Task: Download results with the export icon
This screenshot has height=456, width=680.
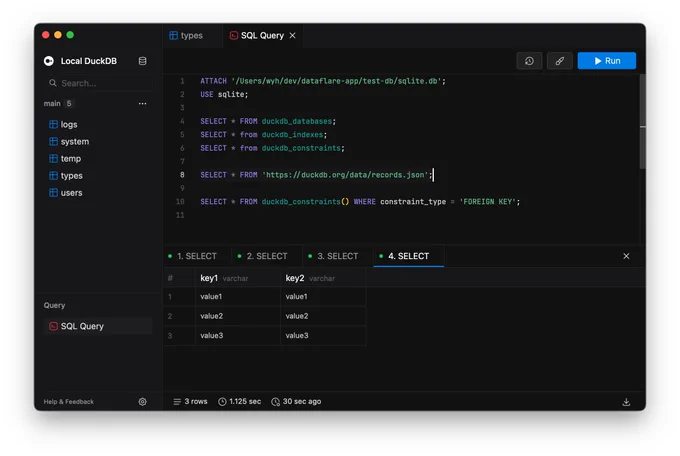Action: tap(626, 402)
